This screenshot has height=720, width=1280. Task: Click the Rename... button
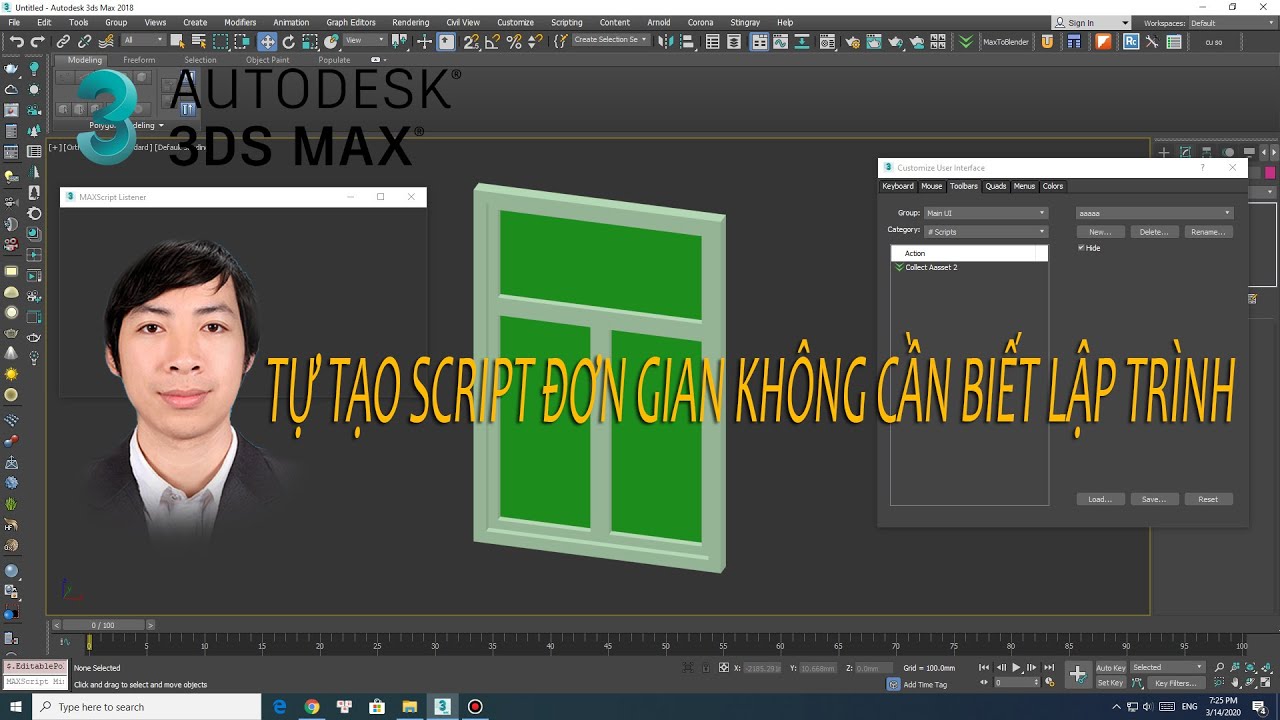pyautogui.click(x=1208, y=232)
